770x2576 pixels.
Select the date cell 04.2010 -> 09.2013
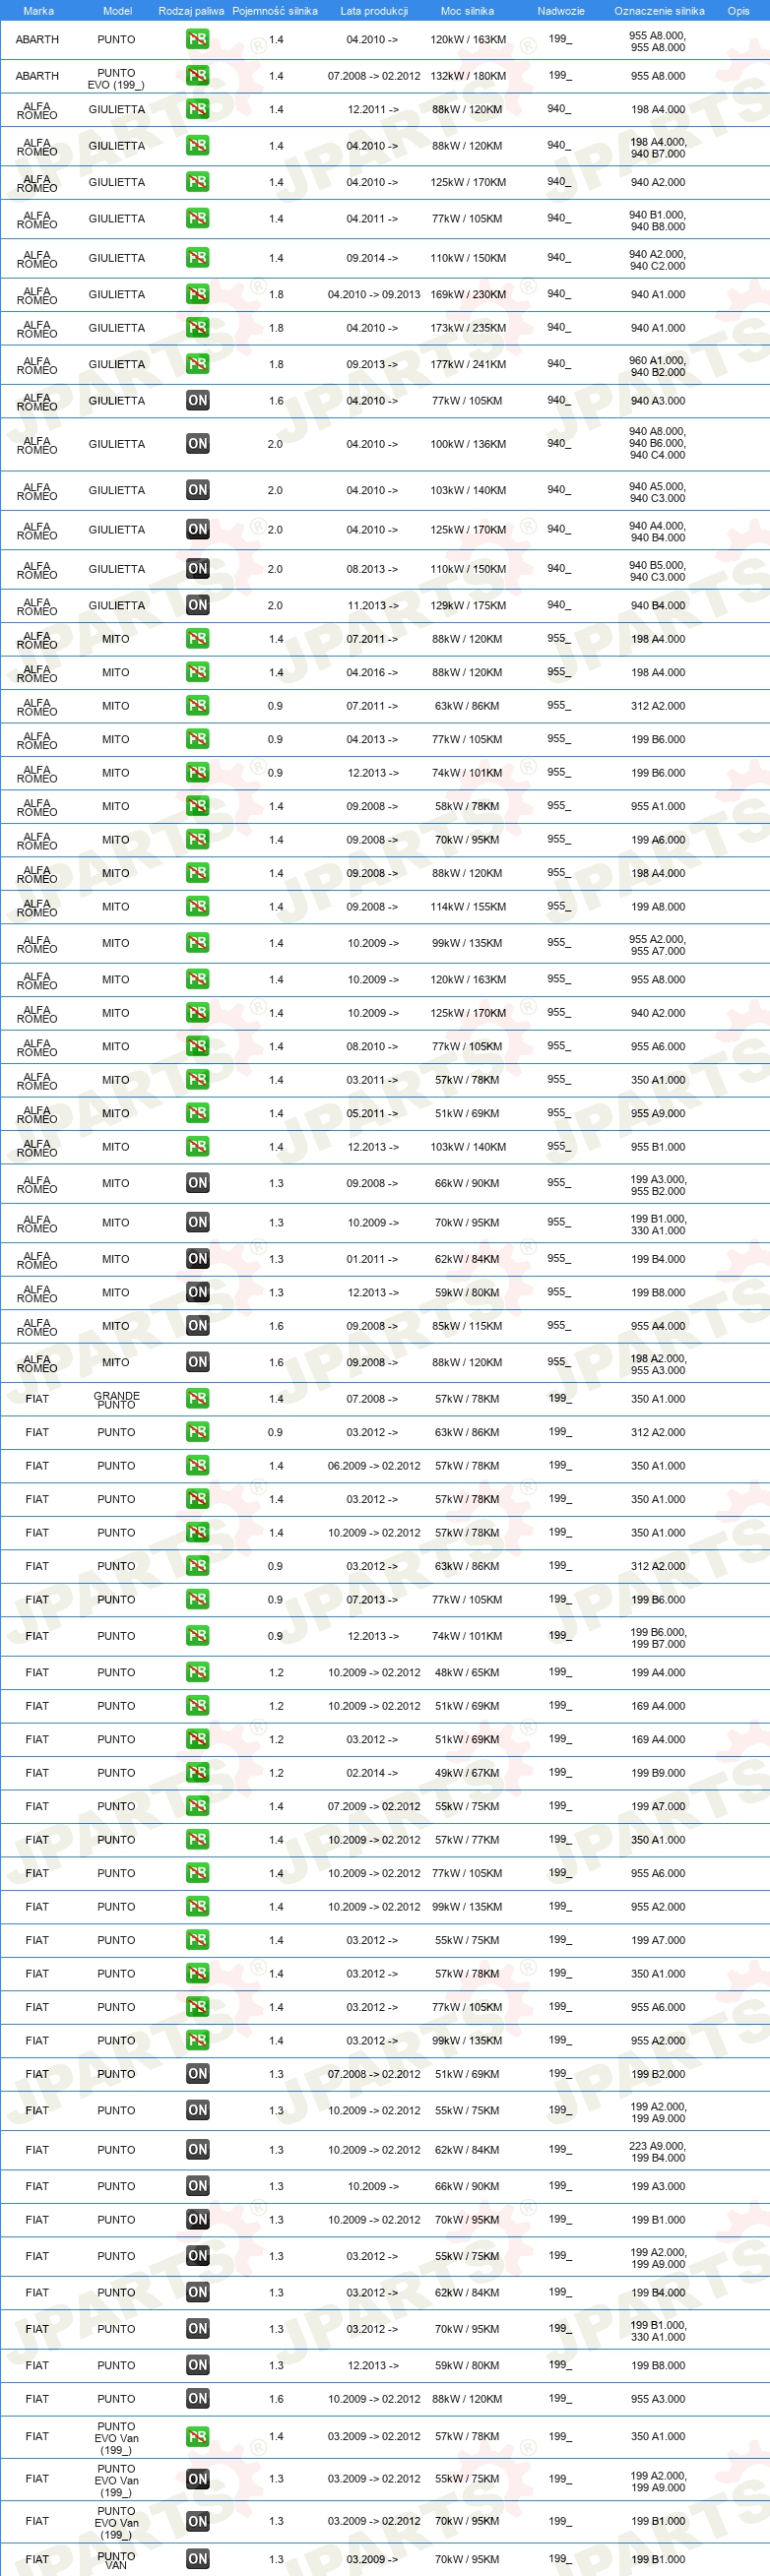click(374, 295)
